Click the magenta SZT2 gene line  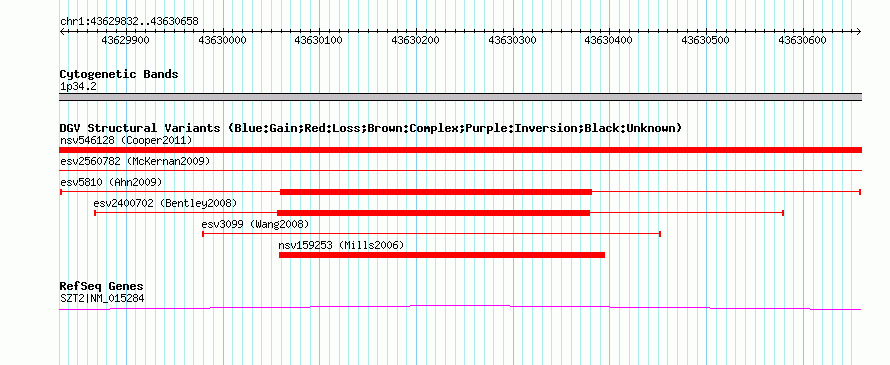click(x=460, y=307)
